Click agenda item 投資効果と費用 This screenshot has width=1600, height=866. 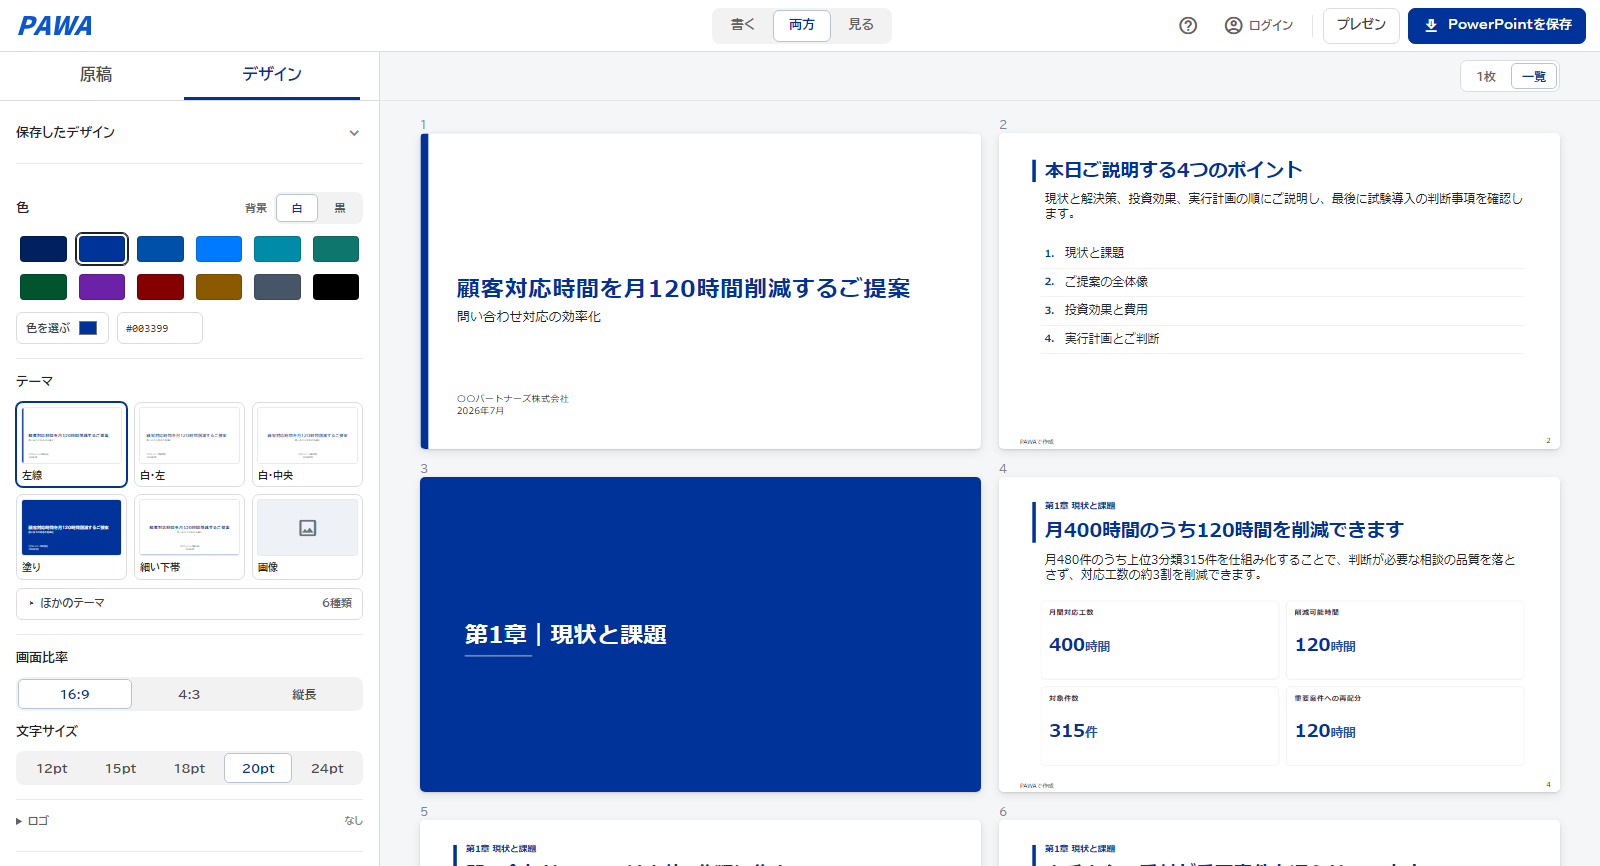[1106, 310]
